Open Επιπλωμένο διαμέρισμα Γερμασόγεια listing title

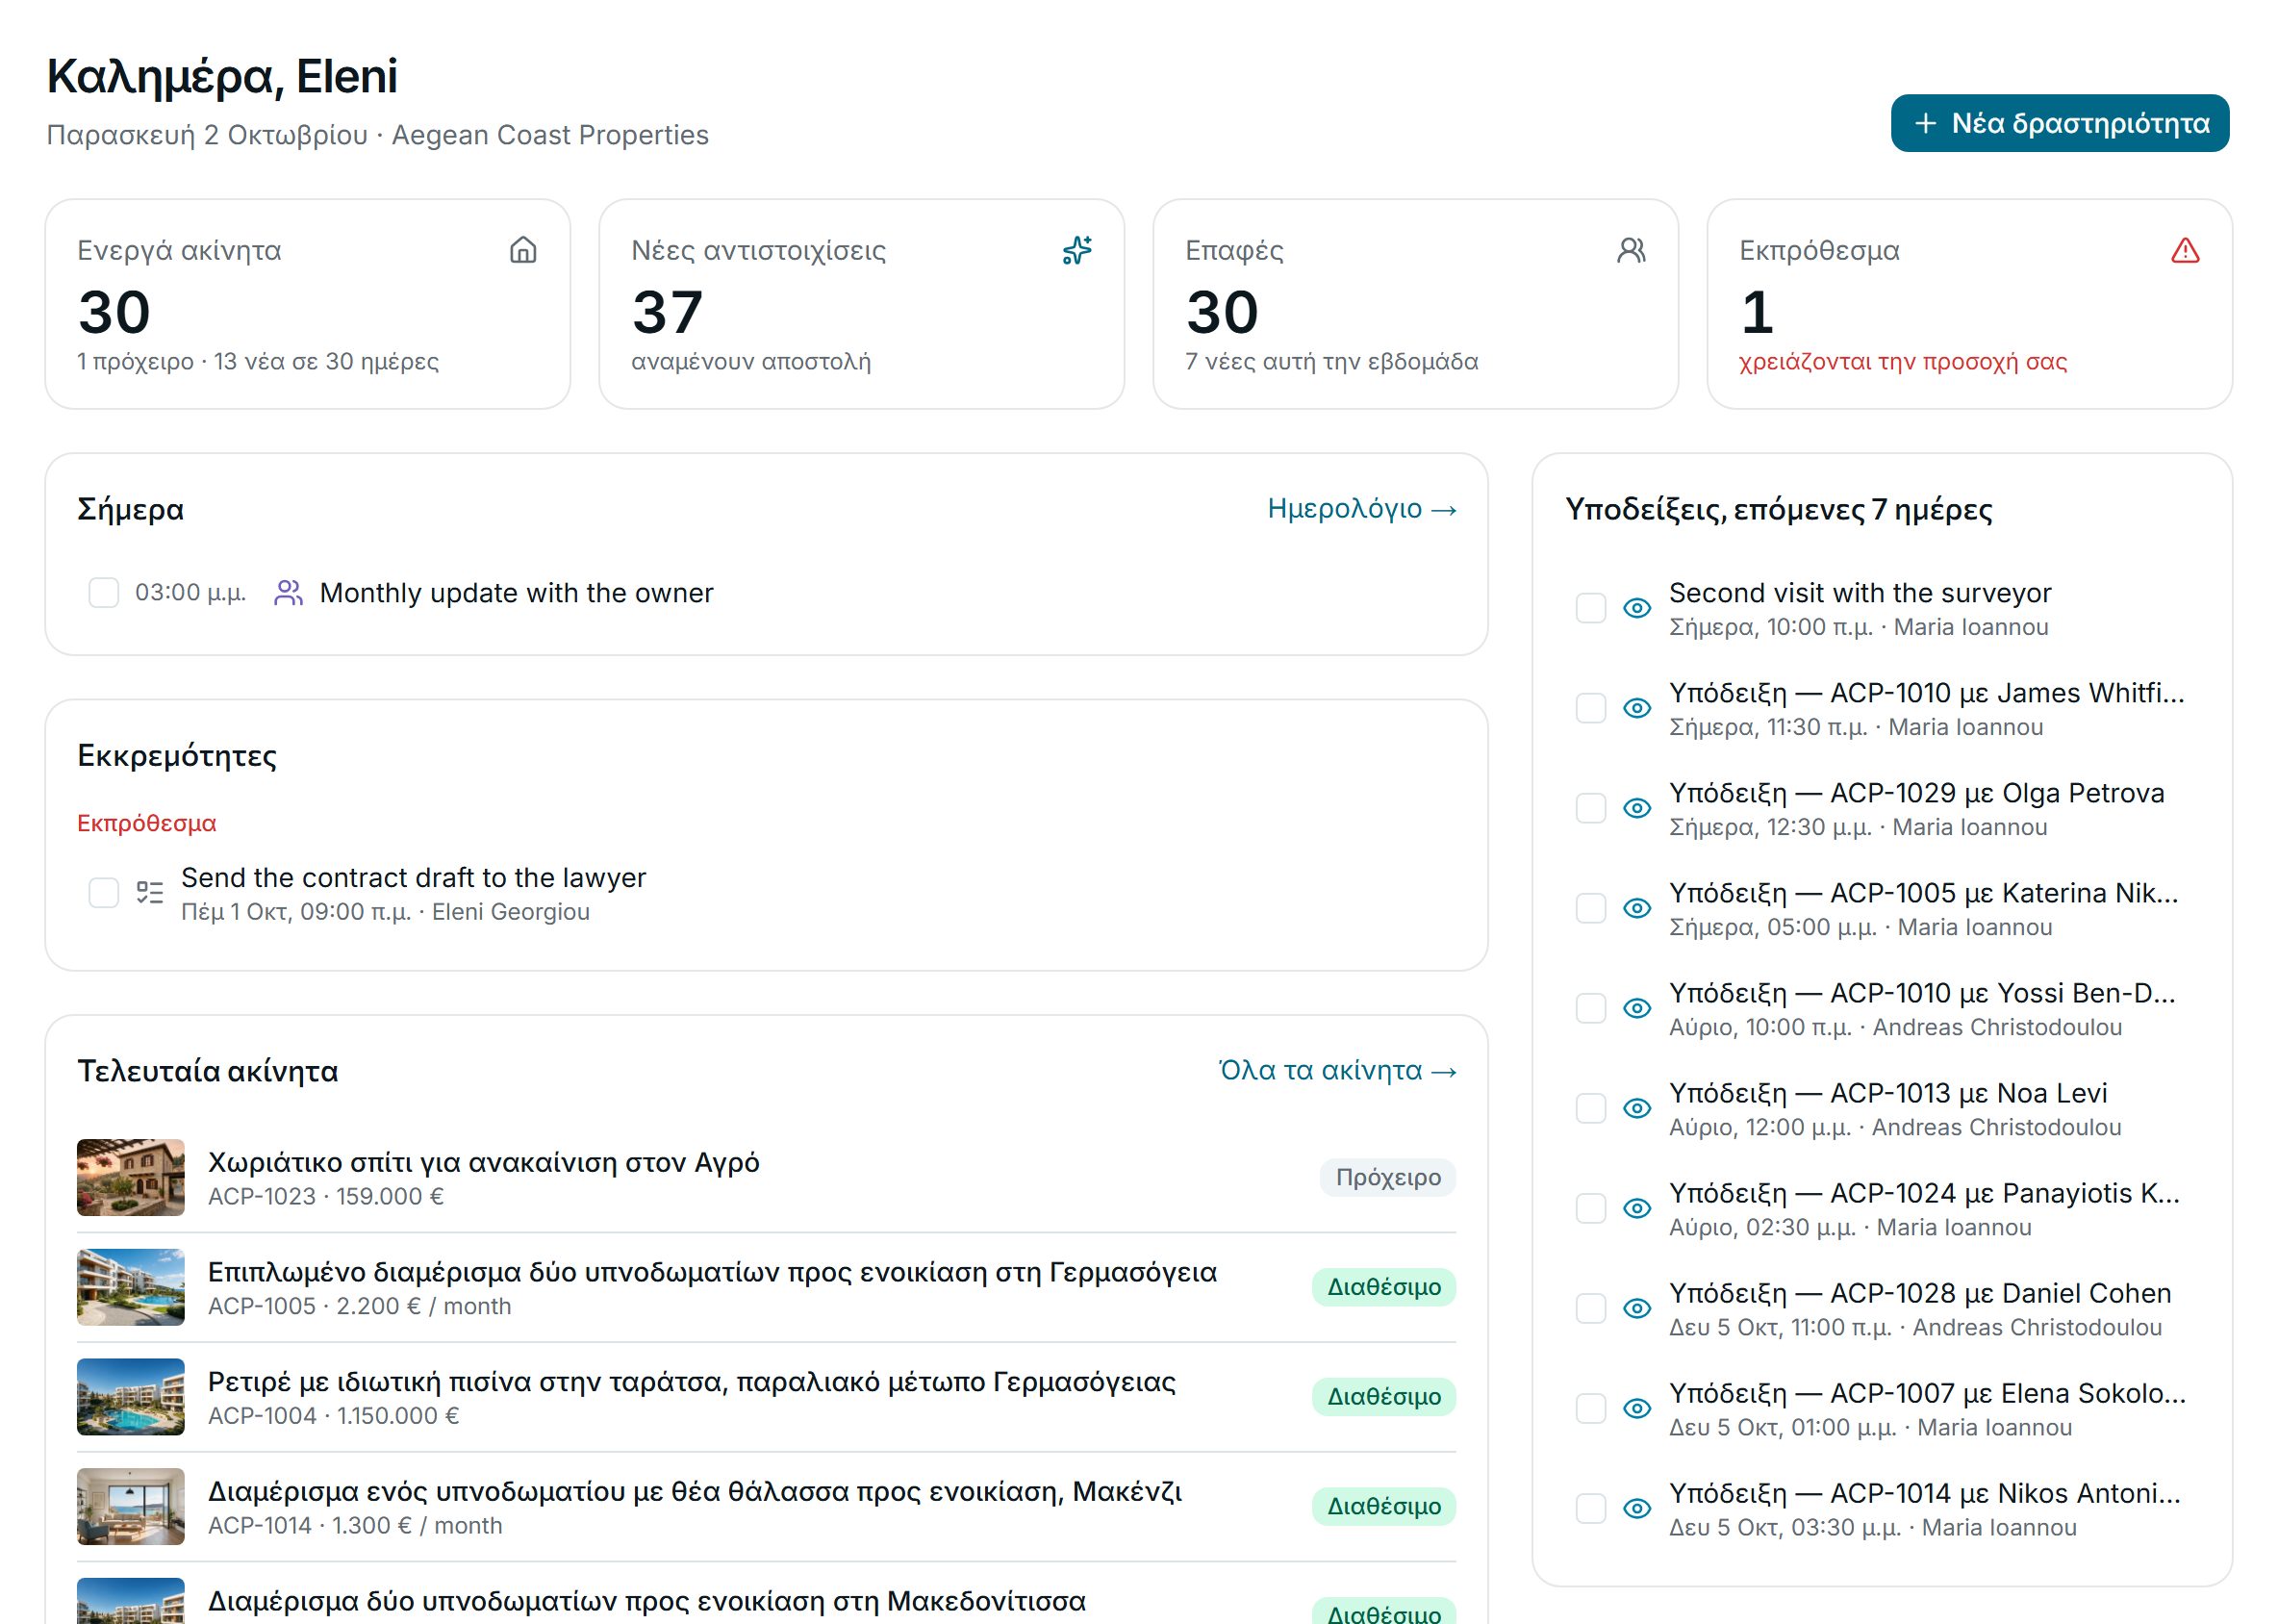click(712, 1272)
